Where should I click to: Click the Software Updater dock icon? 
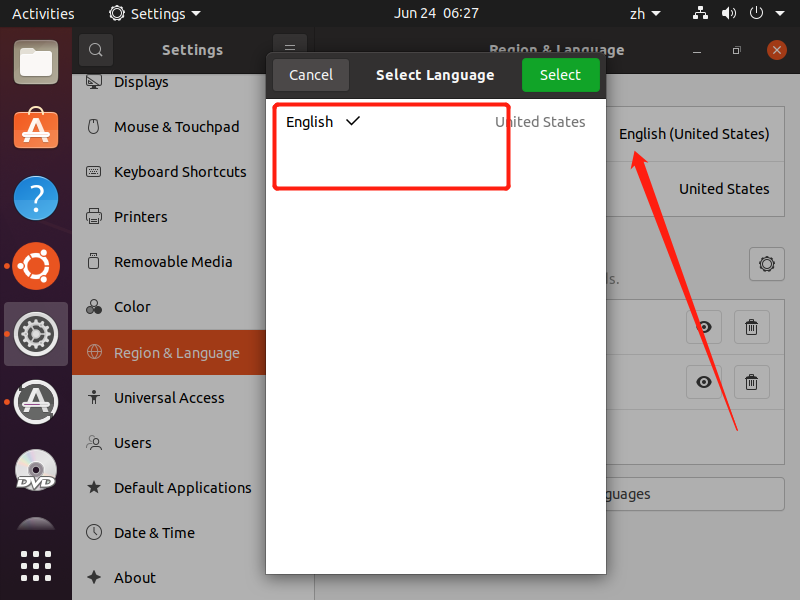pos(36,401)
